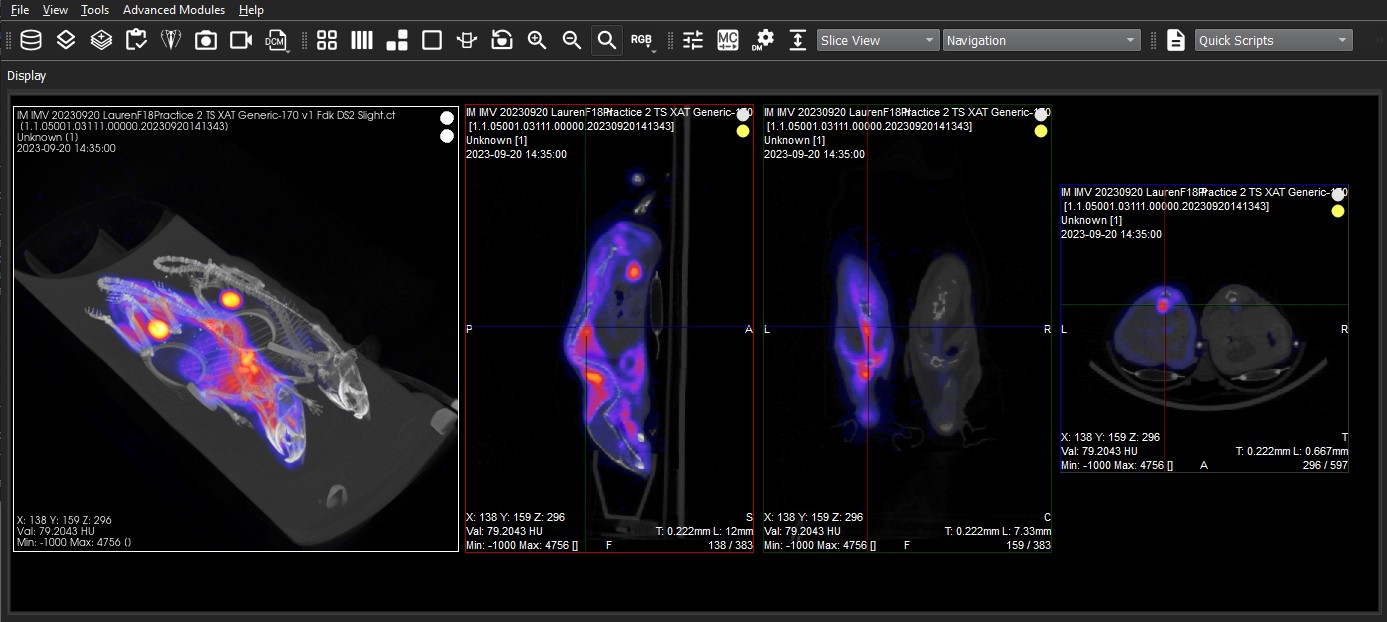Click the RGB color mode button

coord(641,40)
